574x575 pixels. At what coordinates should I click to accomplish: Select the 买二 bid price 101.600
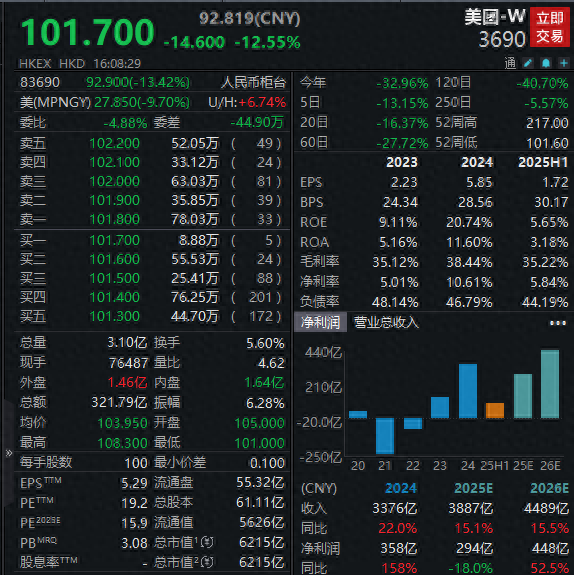(114, 259)
